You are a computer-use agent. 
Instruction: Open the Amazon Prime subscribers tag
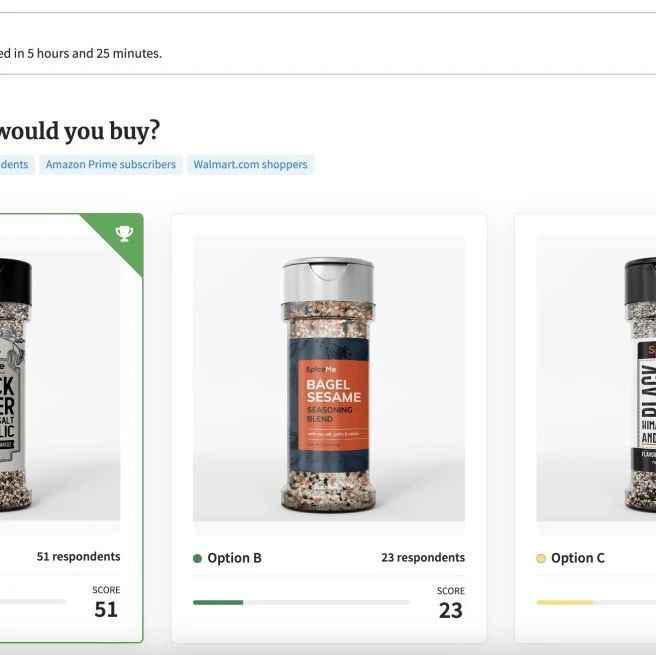click(111, 164)
